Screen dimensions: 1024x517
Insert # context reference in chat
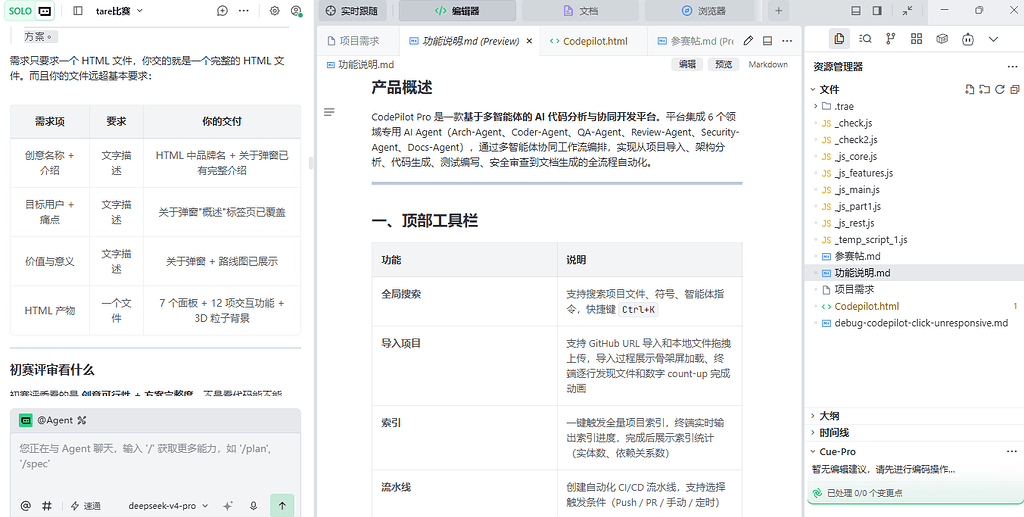pos(47,506)
